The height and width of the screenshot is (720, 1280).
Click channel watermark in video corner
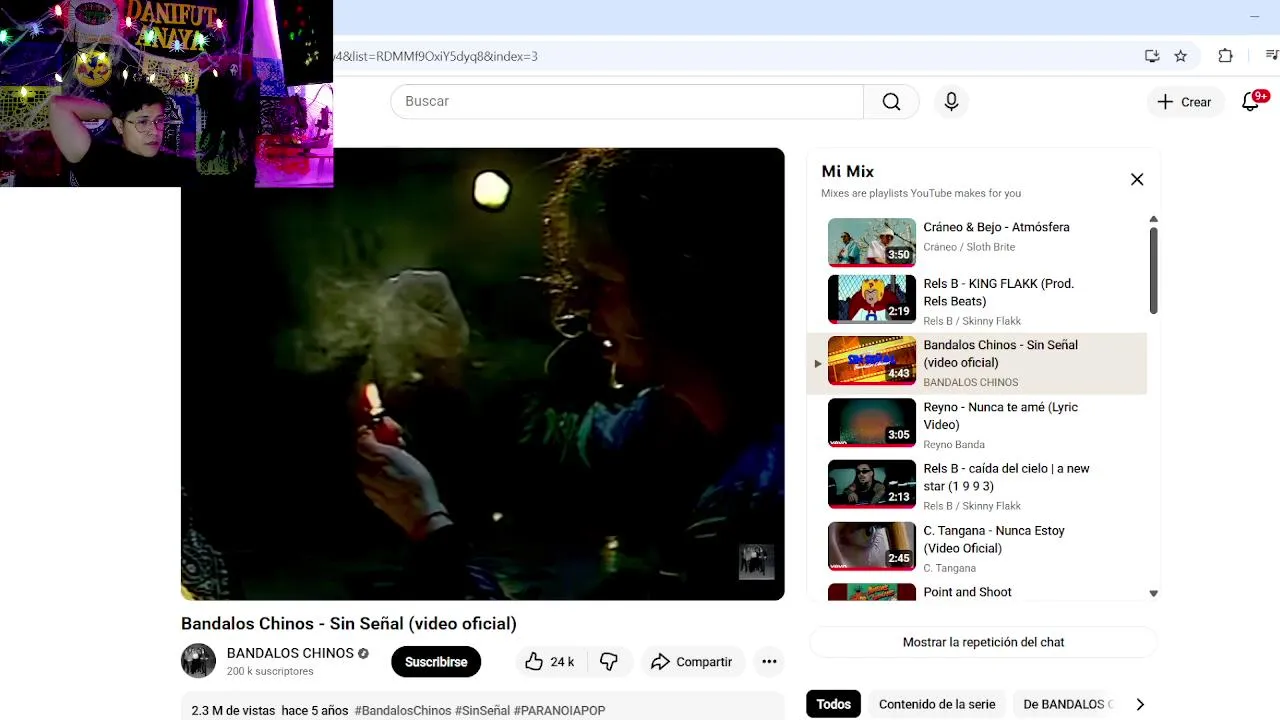[756, 561]
